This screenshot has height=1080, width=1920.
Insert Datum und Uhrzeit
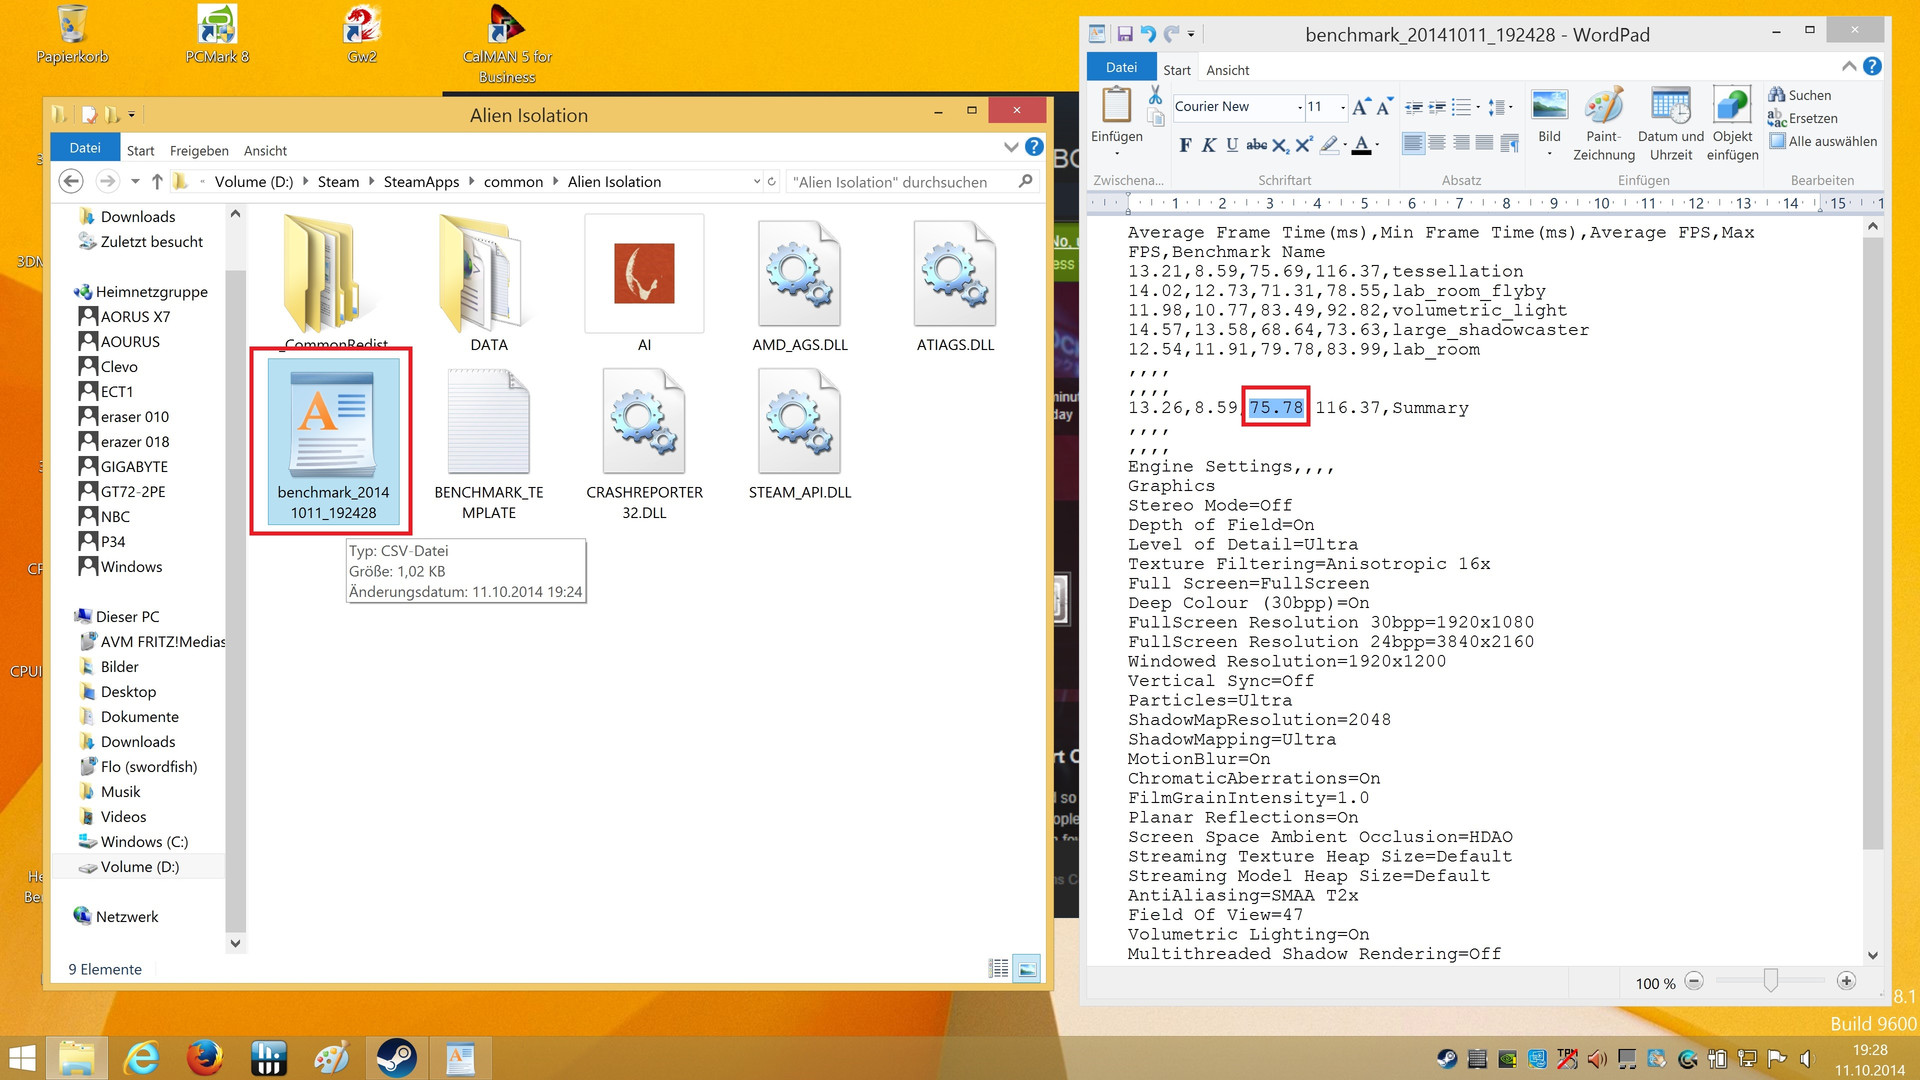(x=1670, y=124)
